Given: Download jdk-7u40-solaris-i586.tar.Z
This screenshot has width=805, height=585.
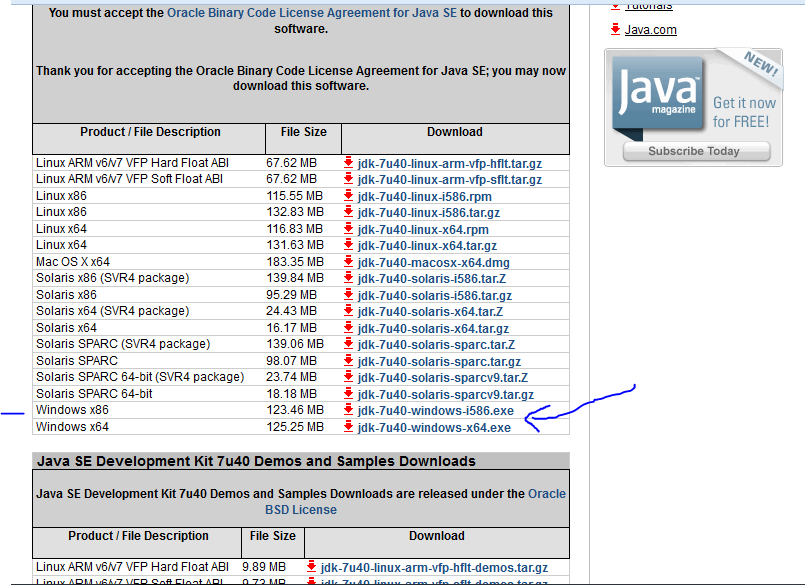Looking at the screenshot, I should (432, 279).
